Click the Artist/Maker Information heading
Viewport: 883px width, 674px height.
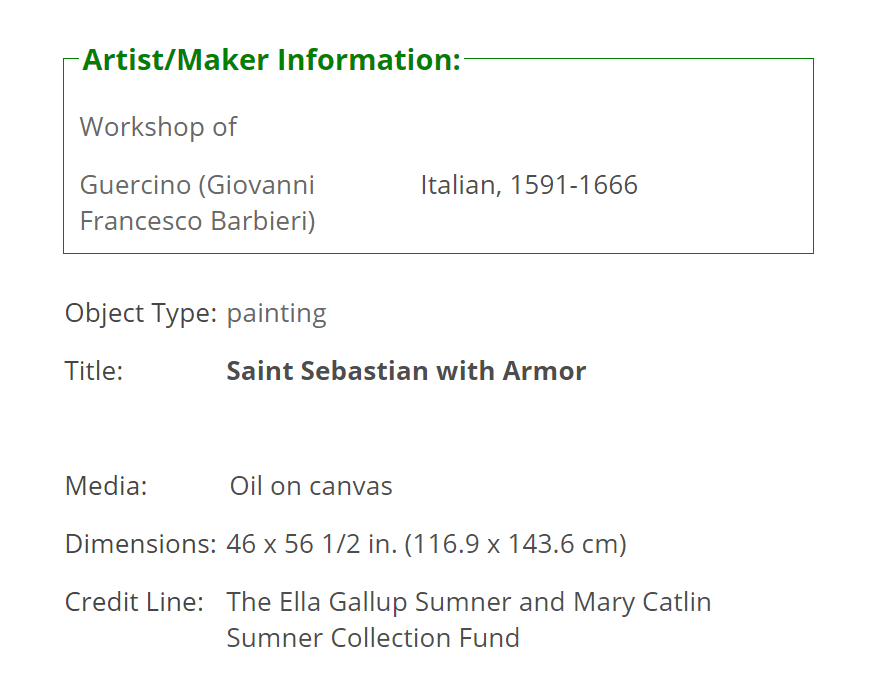click(271, 60)
